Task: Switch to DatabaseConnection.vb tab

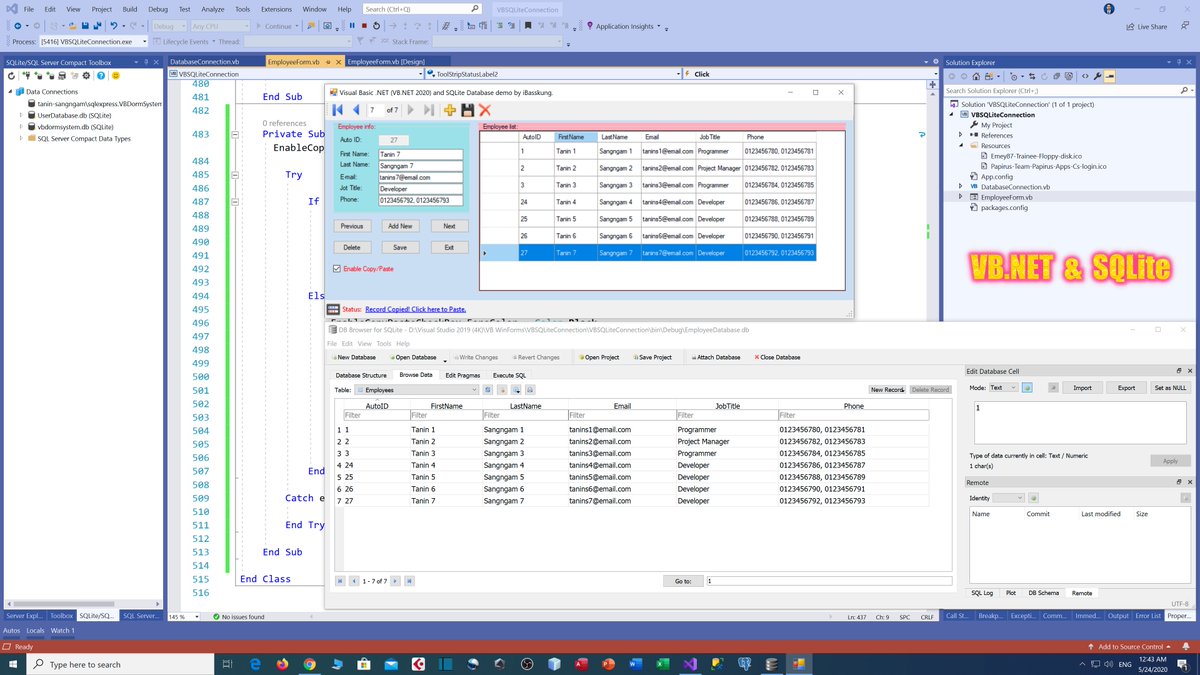Action: [205, 62]
